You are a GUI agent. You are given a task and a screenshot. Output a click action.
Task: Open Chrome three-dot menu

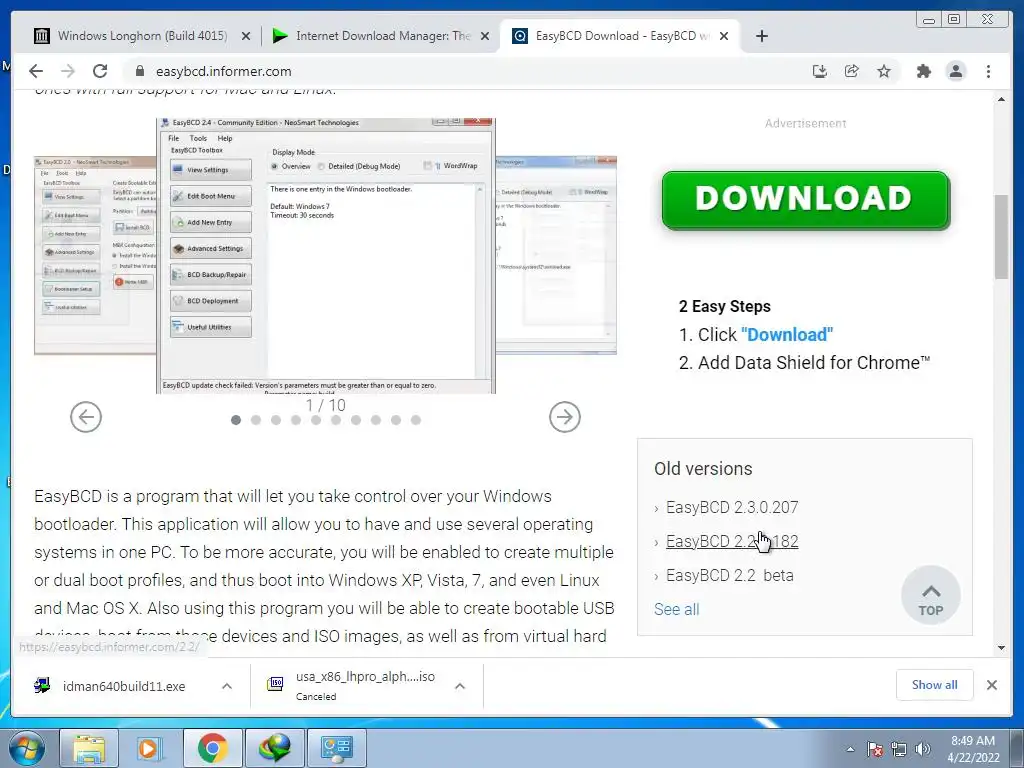[988, 71]
